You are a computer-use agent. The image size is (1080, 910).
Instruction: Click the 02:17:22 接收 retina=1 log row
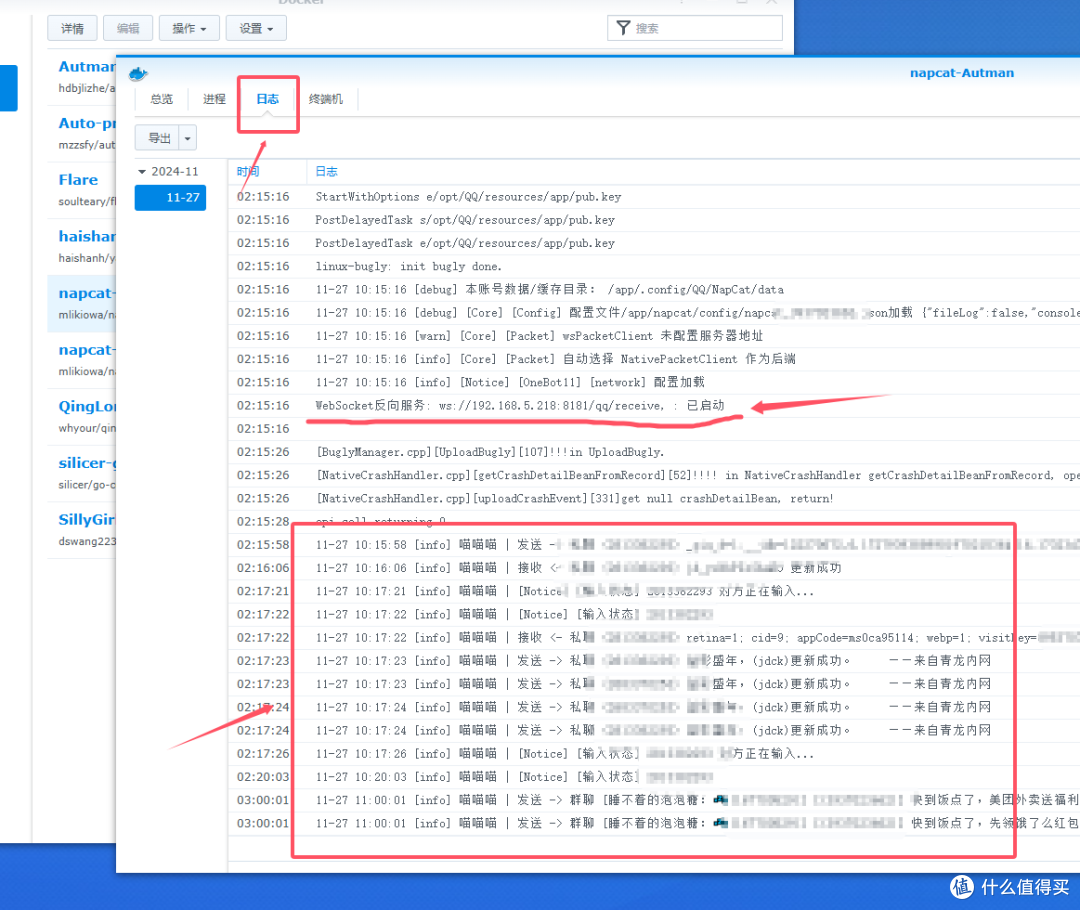654,638
